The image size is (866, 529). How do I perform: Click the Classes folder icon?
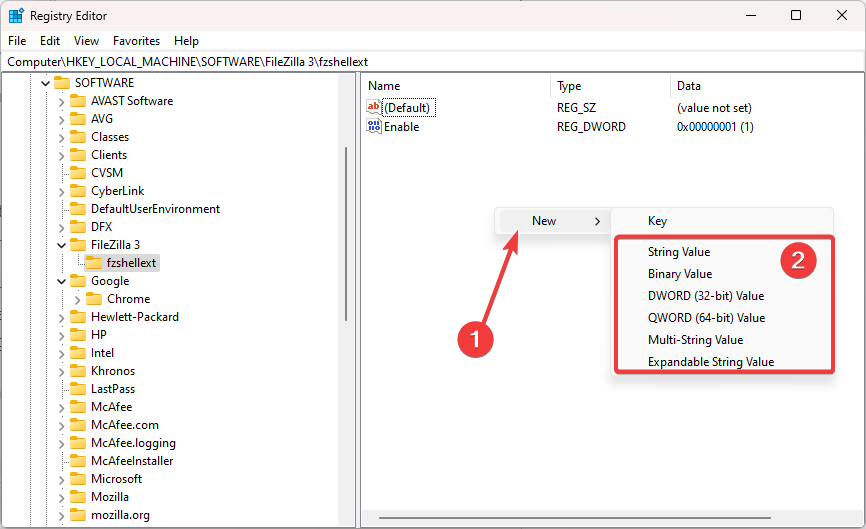click(78, 137)
